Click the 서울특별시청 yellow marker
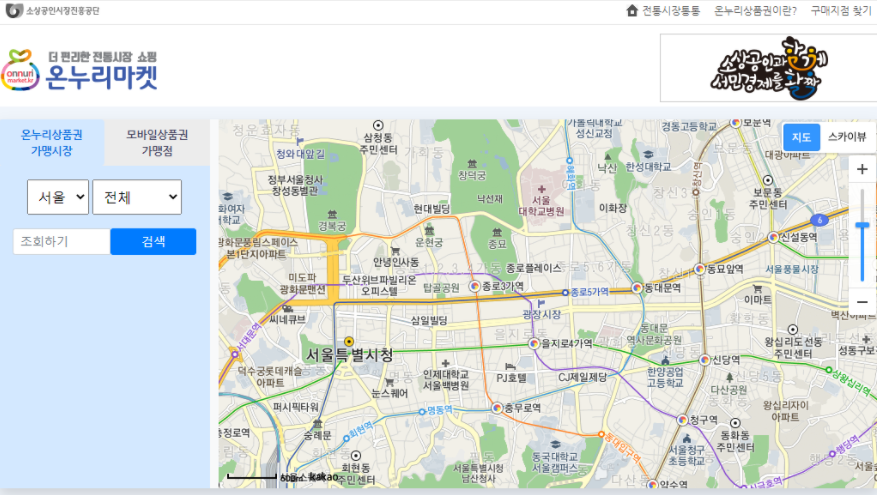This screenshot has height=495, width=877. tap(348, 341)
